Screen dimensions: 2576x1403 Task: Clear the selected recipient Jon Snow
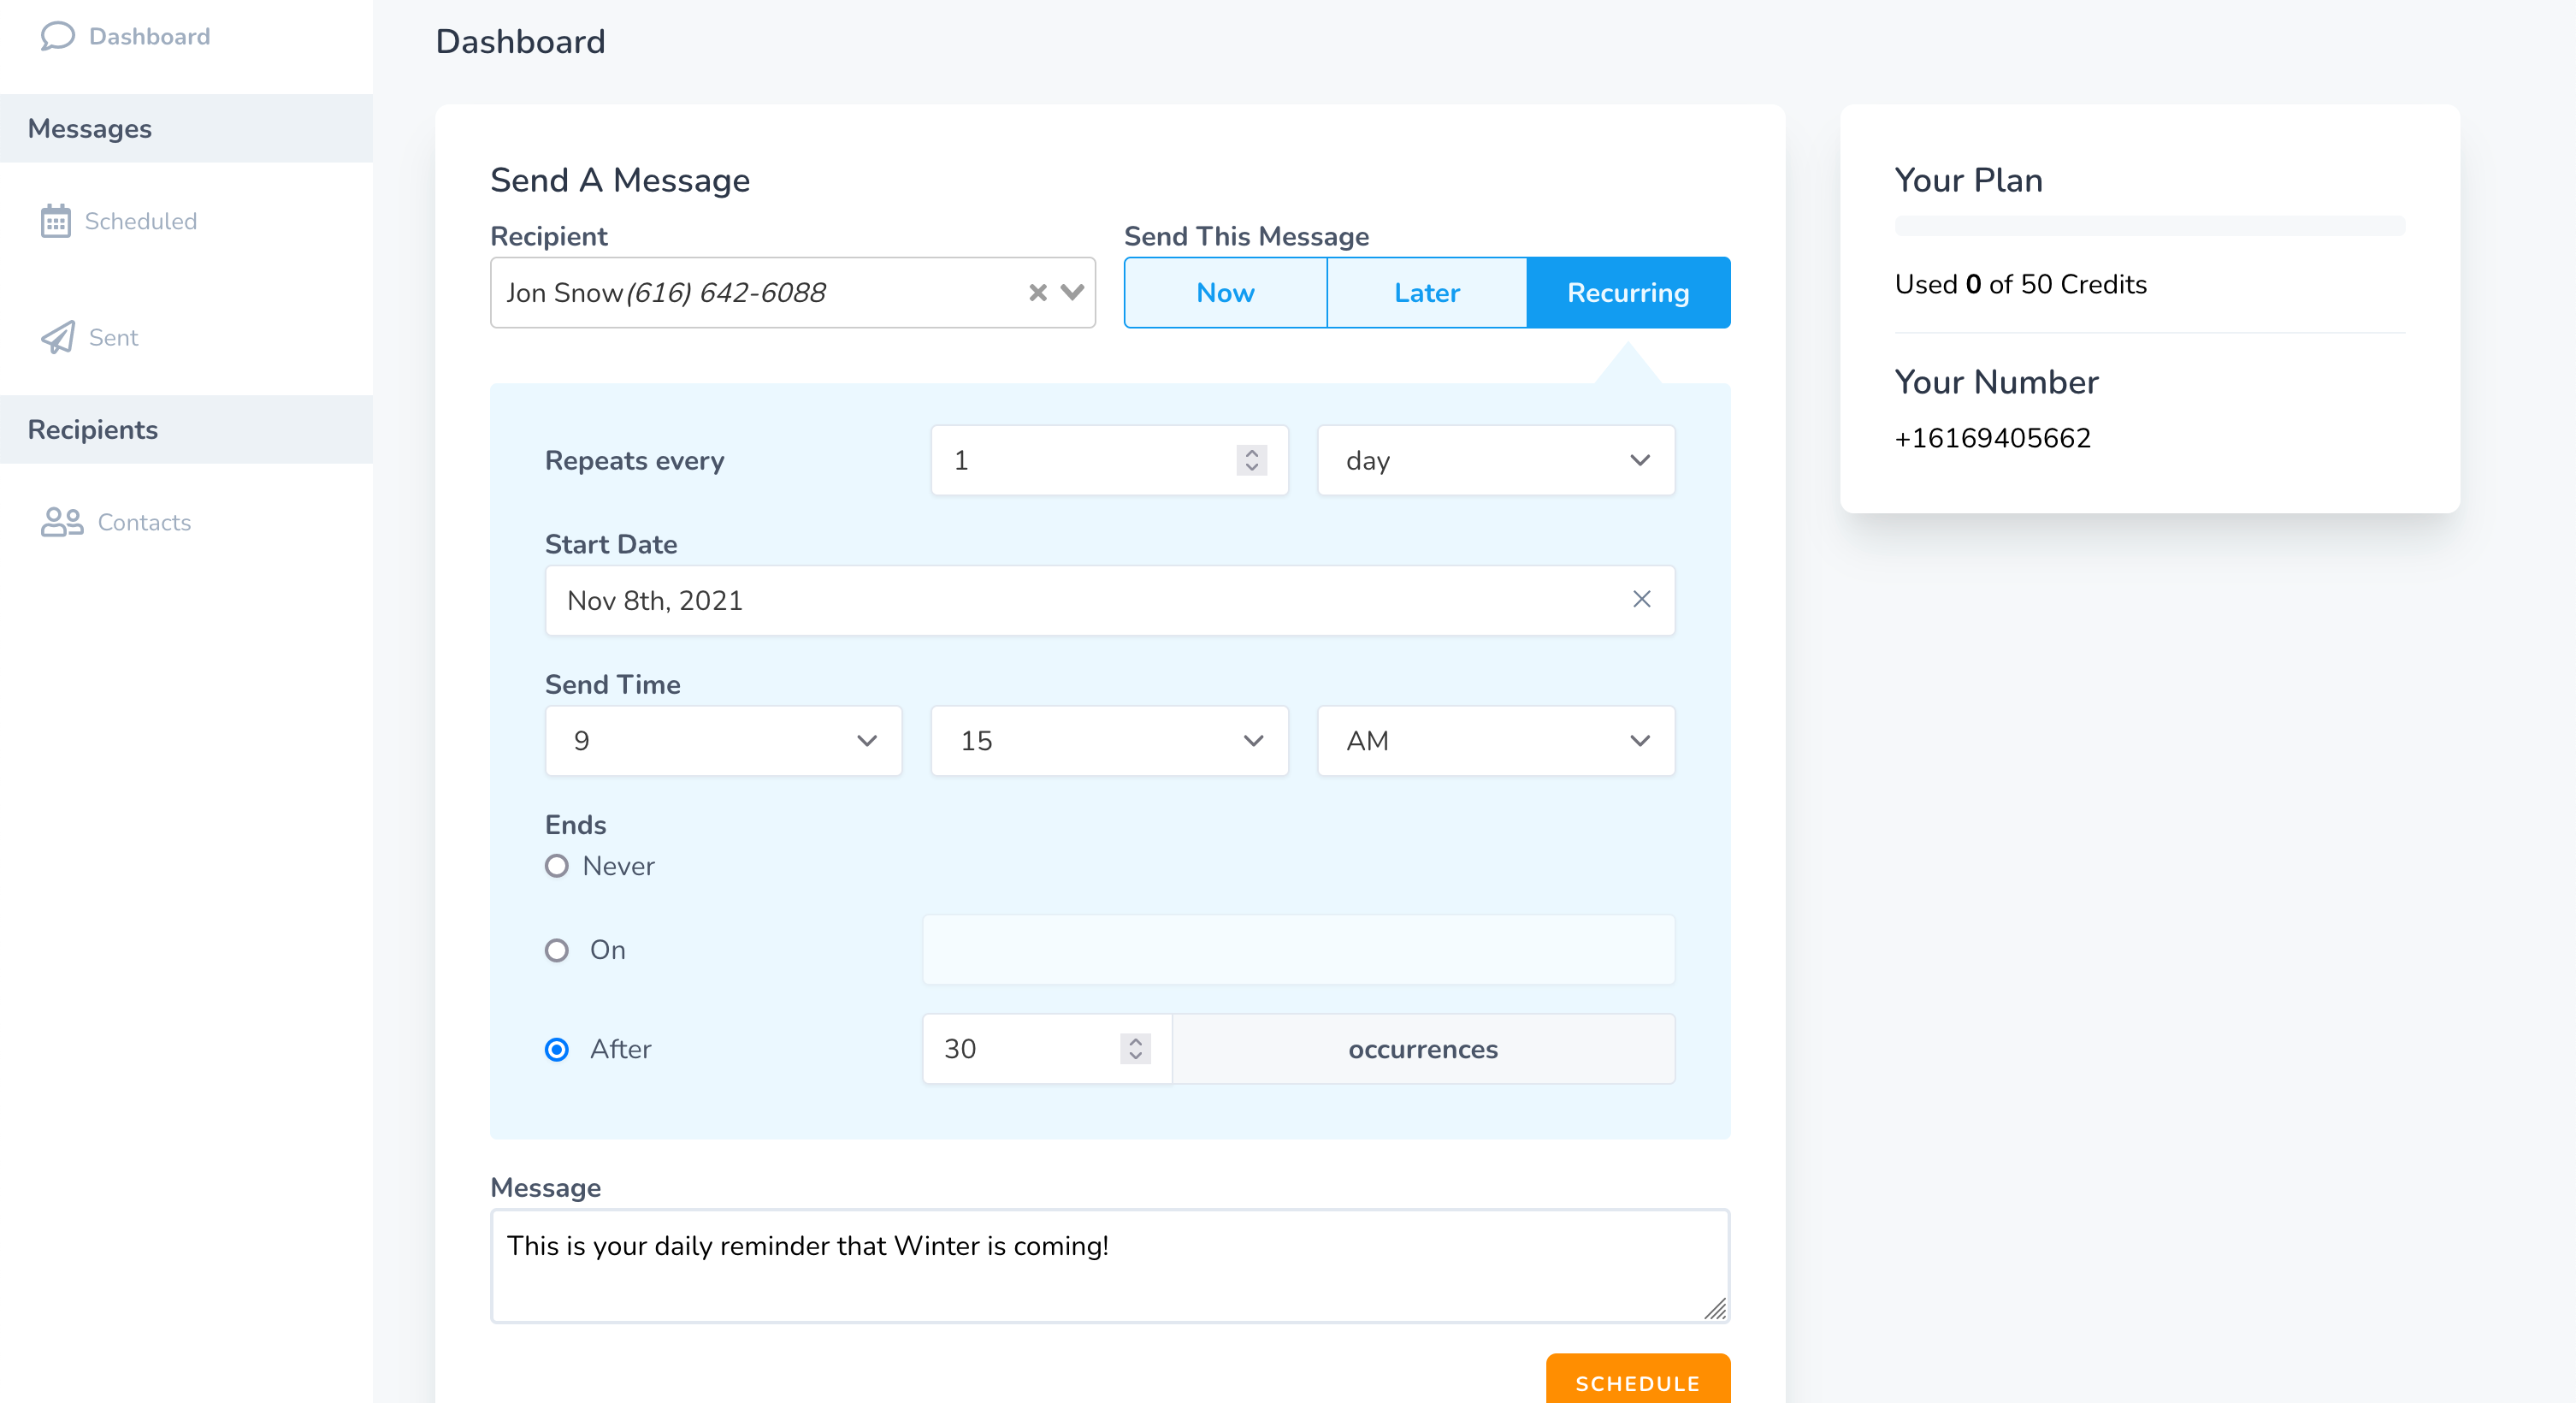click(x=1037, y=293)
